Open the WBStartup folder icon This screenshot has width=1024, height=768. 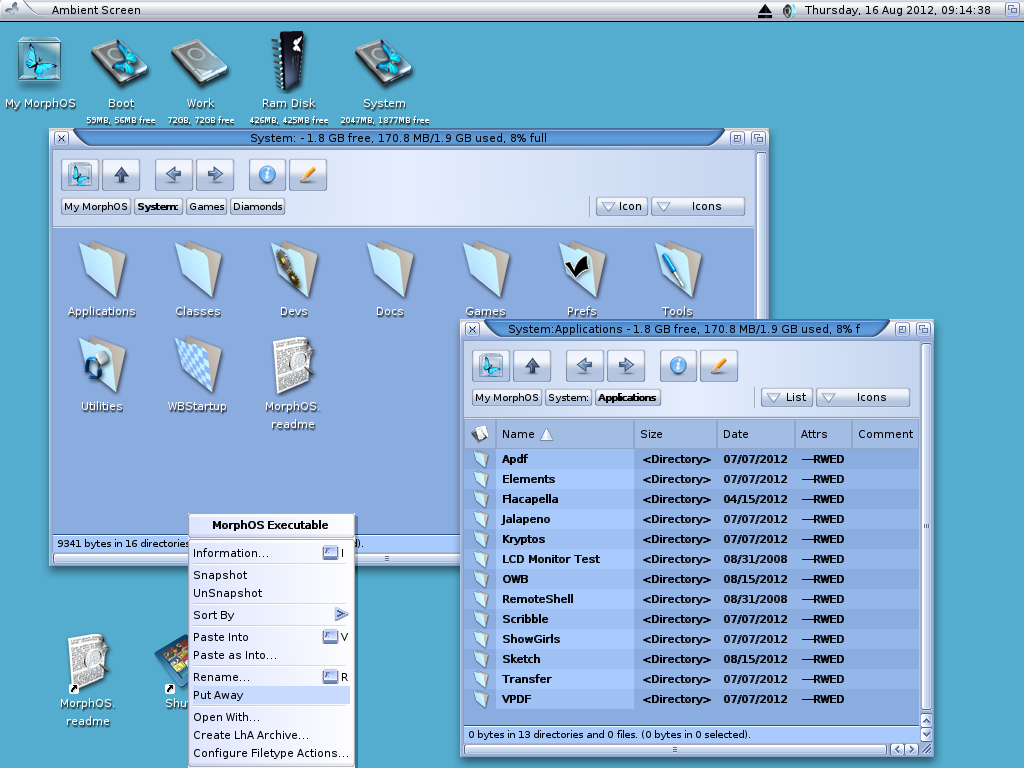point(198,364)
